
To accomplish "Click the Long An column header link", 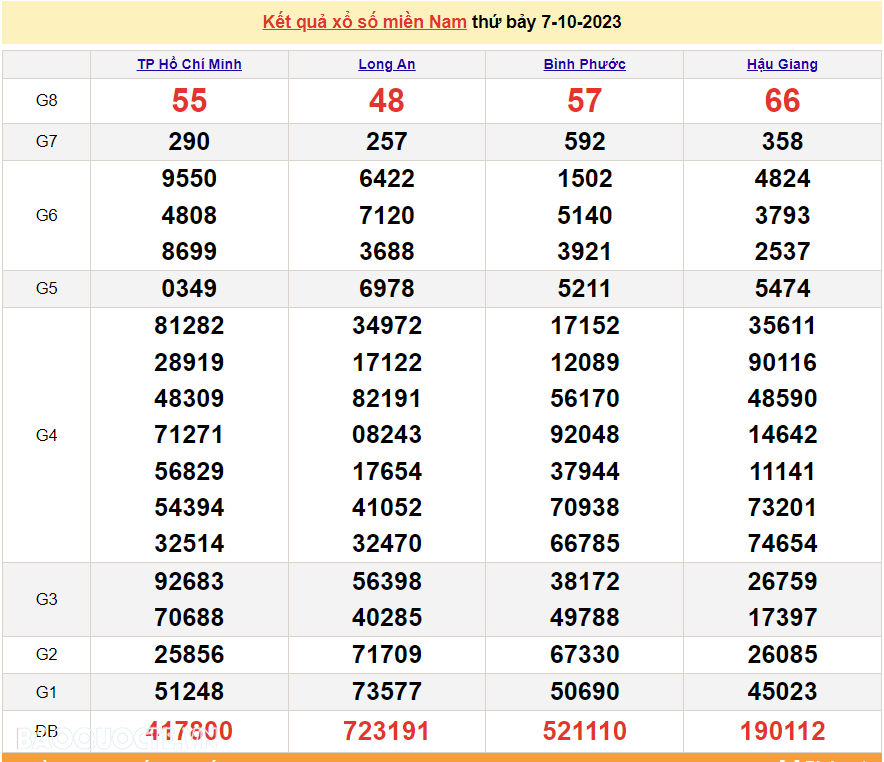I will pyautogui.click(x=387, y=64).
